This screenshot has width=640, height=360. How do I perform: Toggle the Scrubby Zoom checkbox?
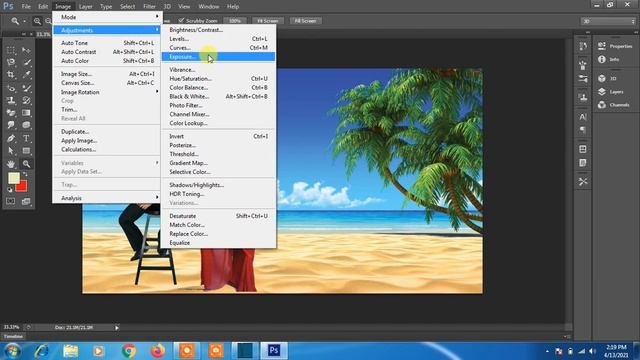tap(181, 20)
